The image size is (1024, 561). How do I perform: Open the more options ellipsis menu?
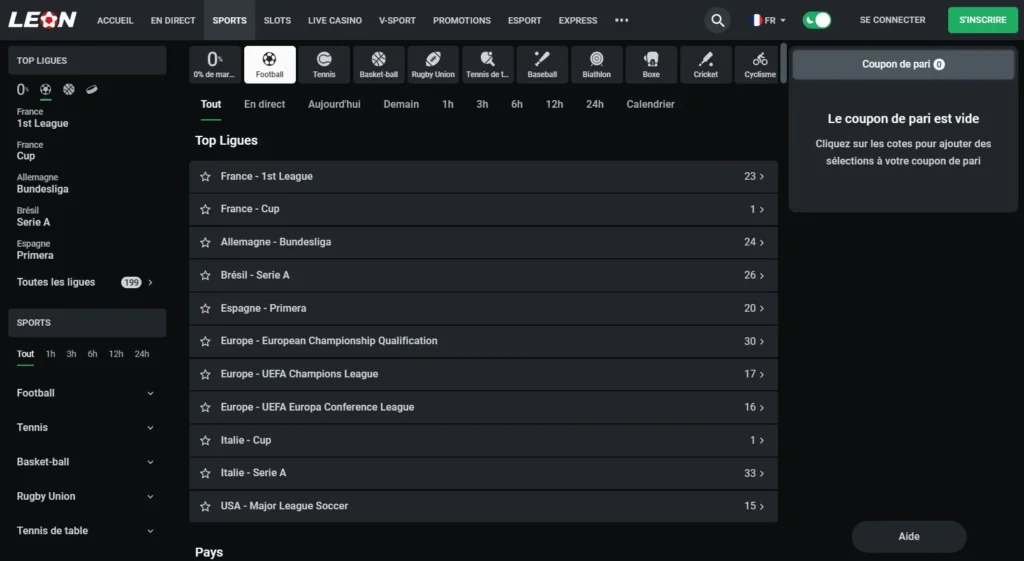[622, 20]
